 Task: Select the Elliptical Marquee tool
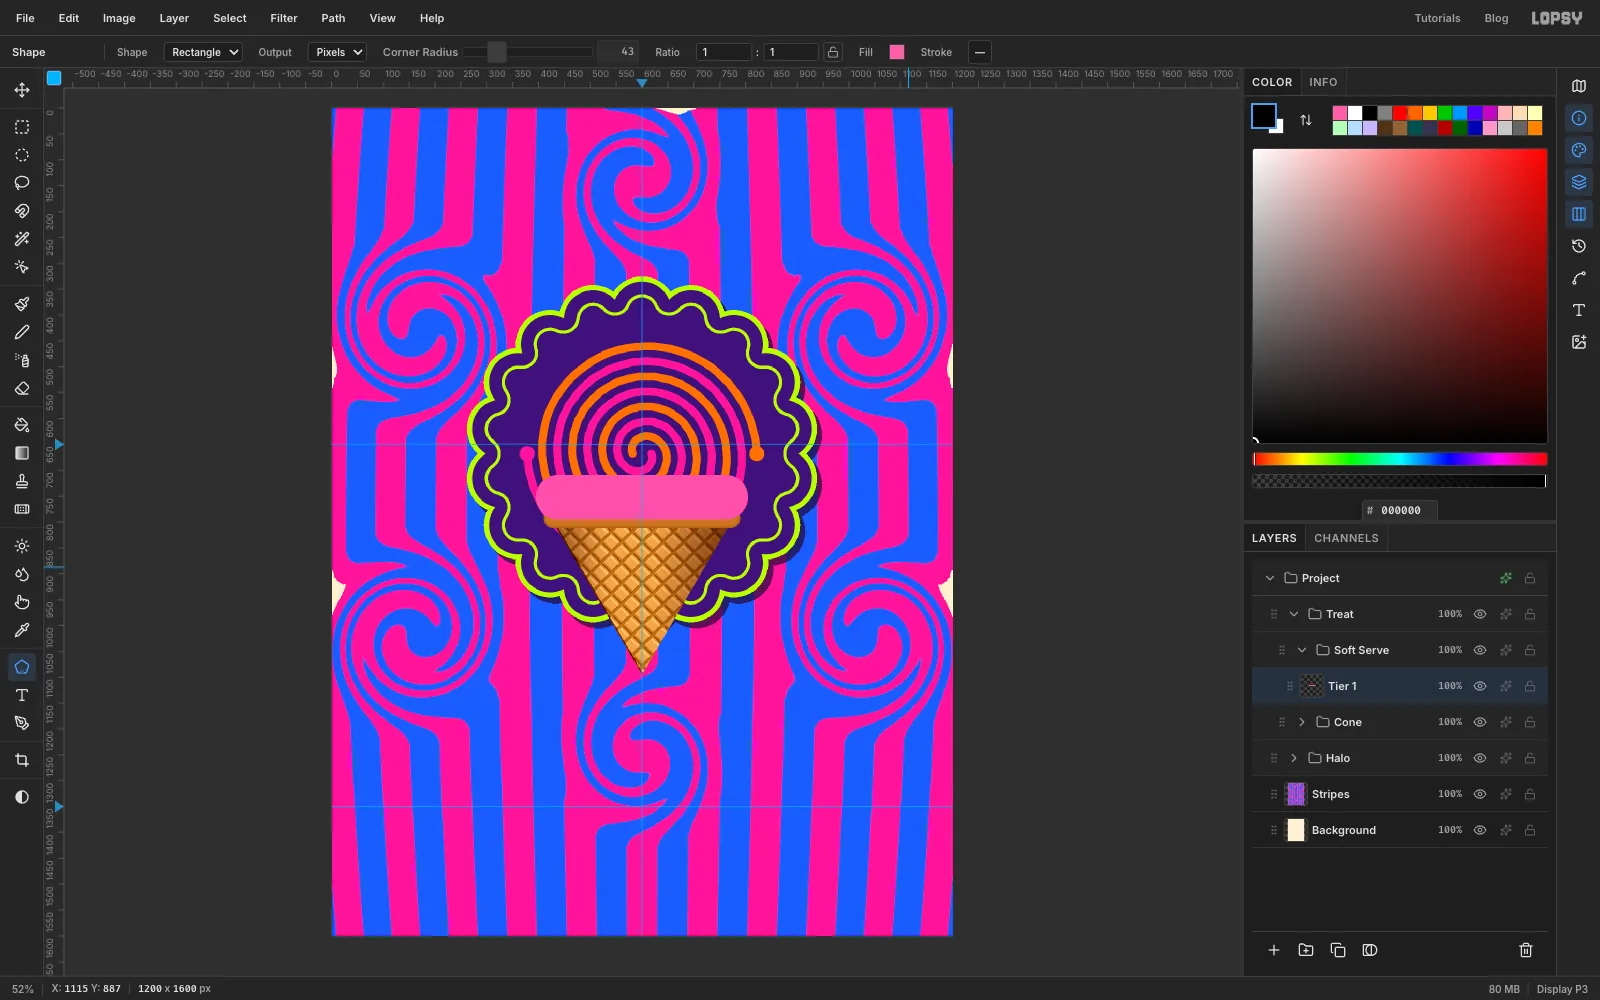(22, 155)
